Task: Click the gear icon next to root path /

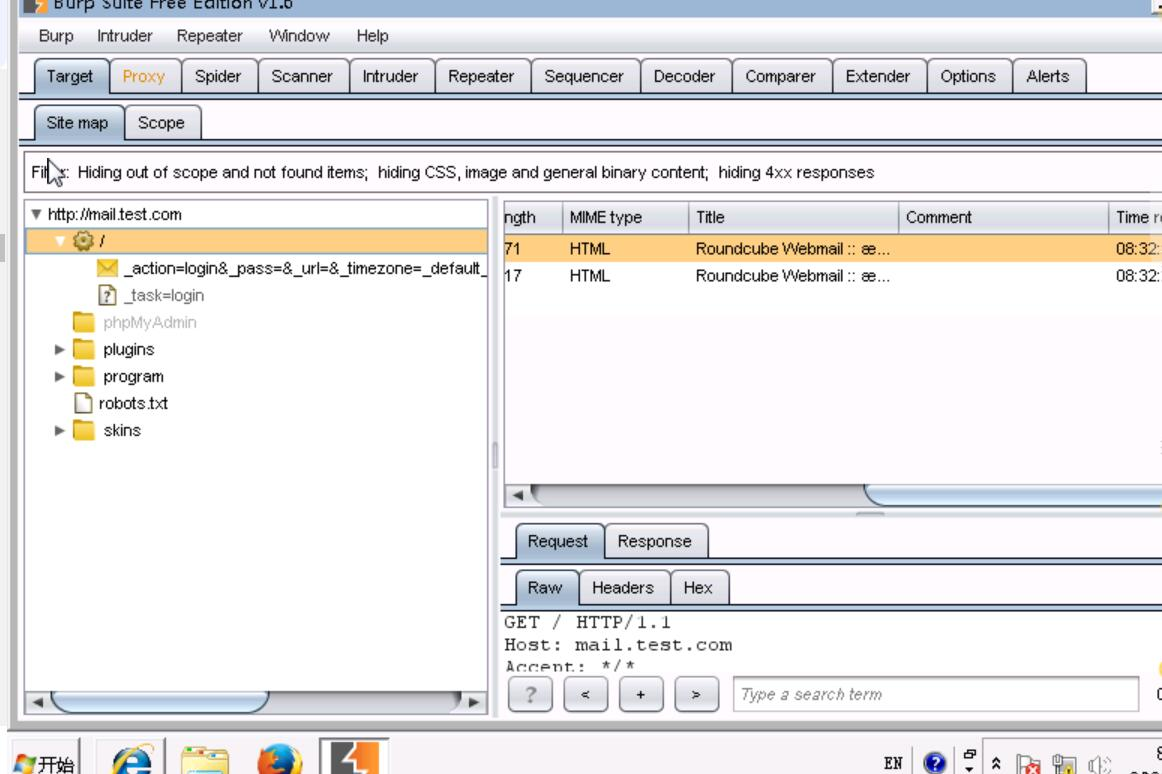Action: [x=83, y=240]
